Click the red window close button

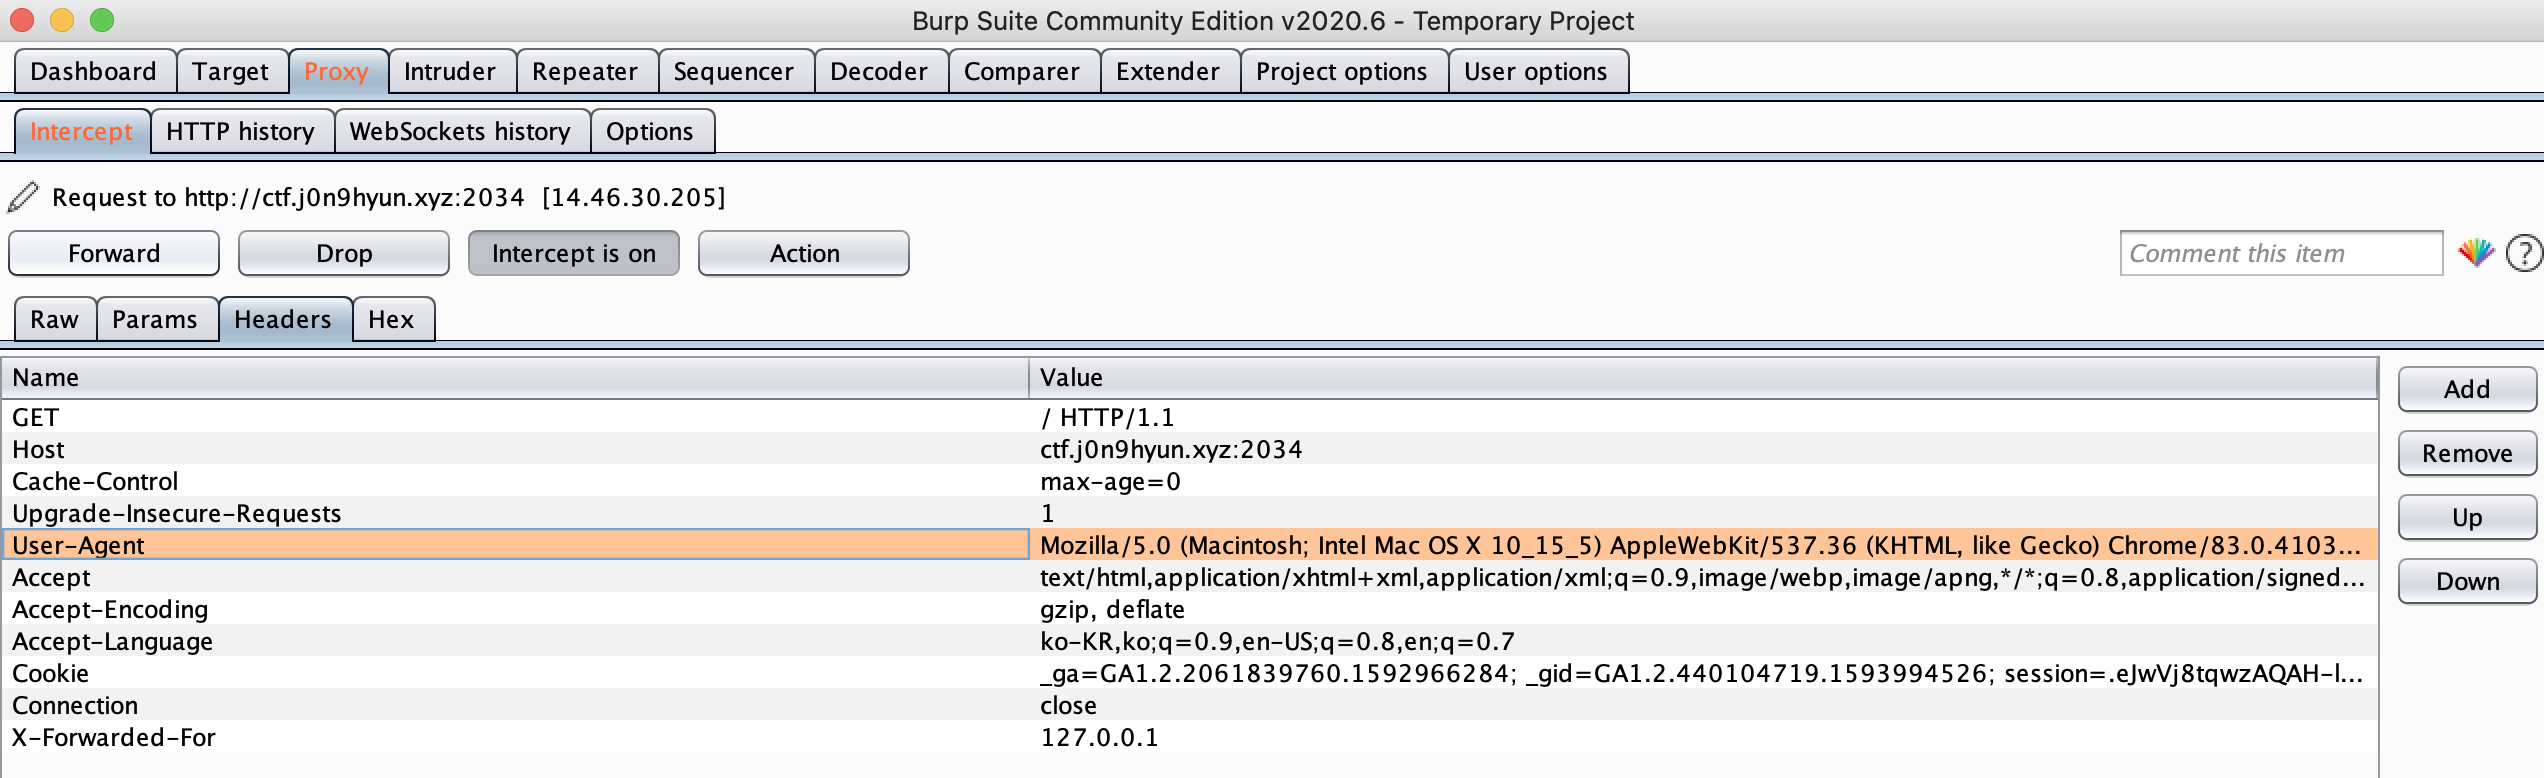click(x=22, y=19)
